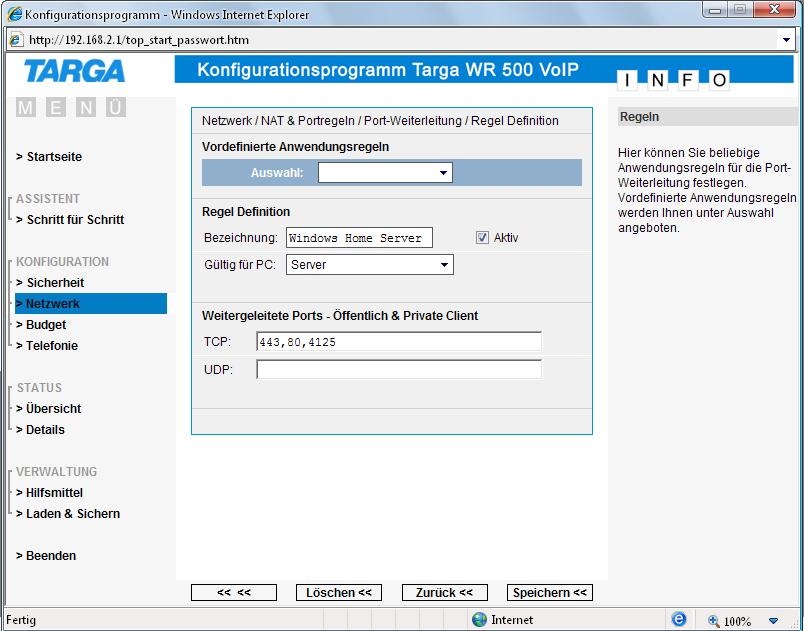This screenshot has width=804, height=631.
Task: Click the 'Internet' zone label
Action: point(512,620)
